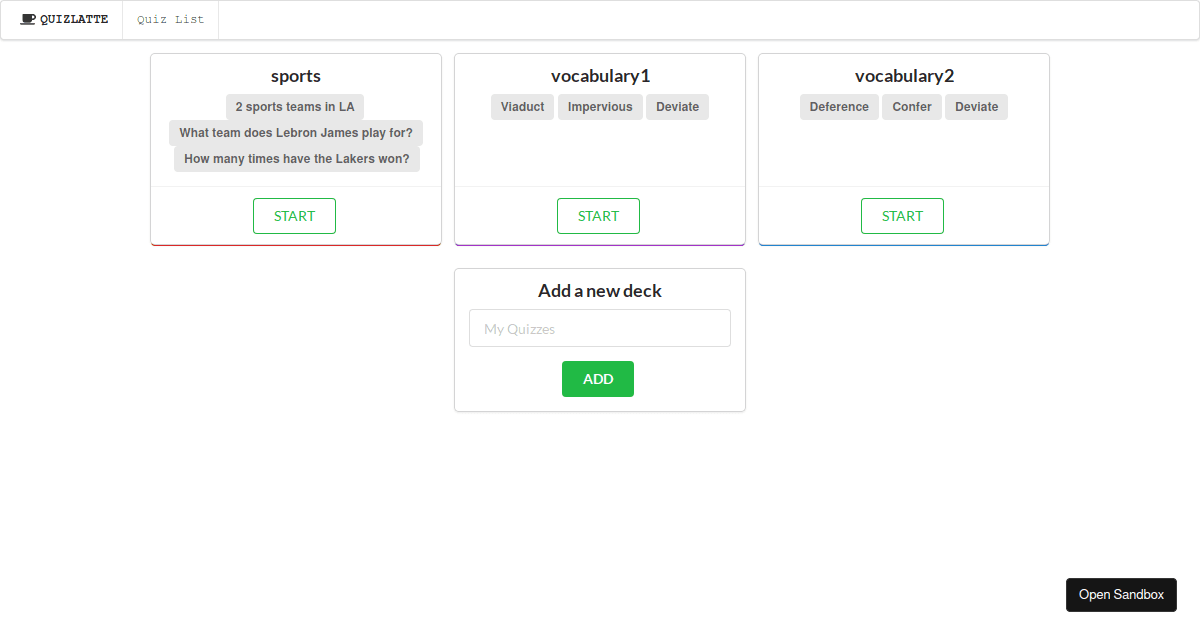Select 'What team does Lebron James play for?' question
Screen dimensions: 1200x630
(295, 132)
